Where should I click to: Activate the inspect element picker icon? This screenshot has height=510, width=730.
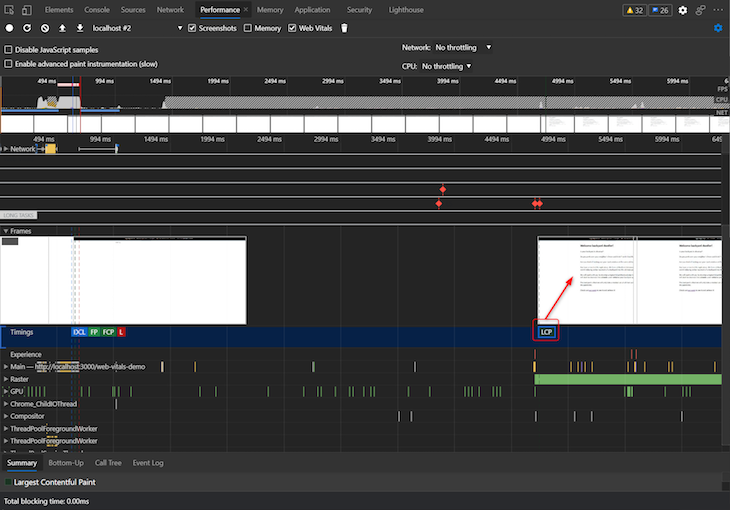tap(9, 10)
